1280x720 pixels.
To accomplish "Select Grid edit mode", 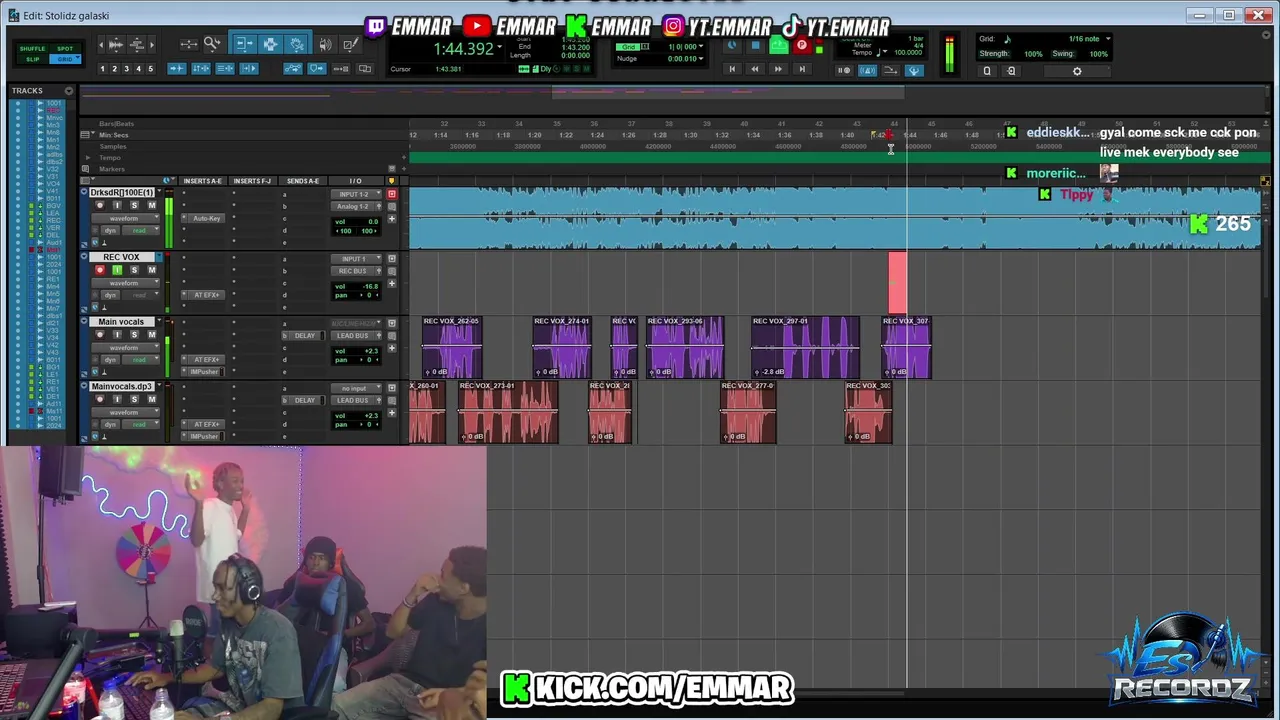I will point(65,59).
